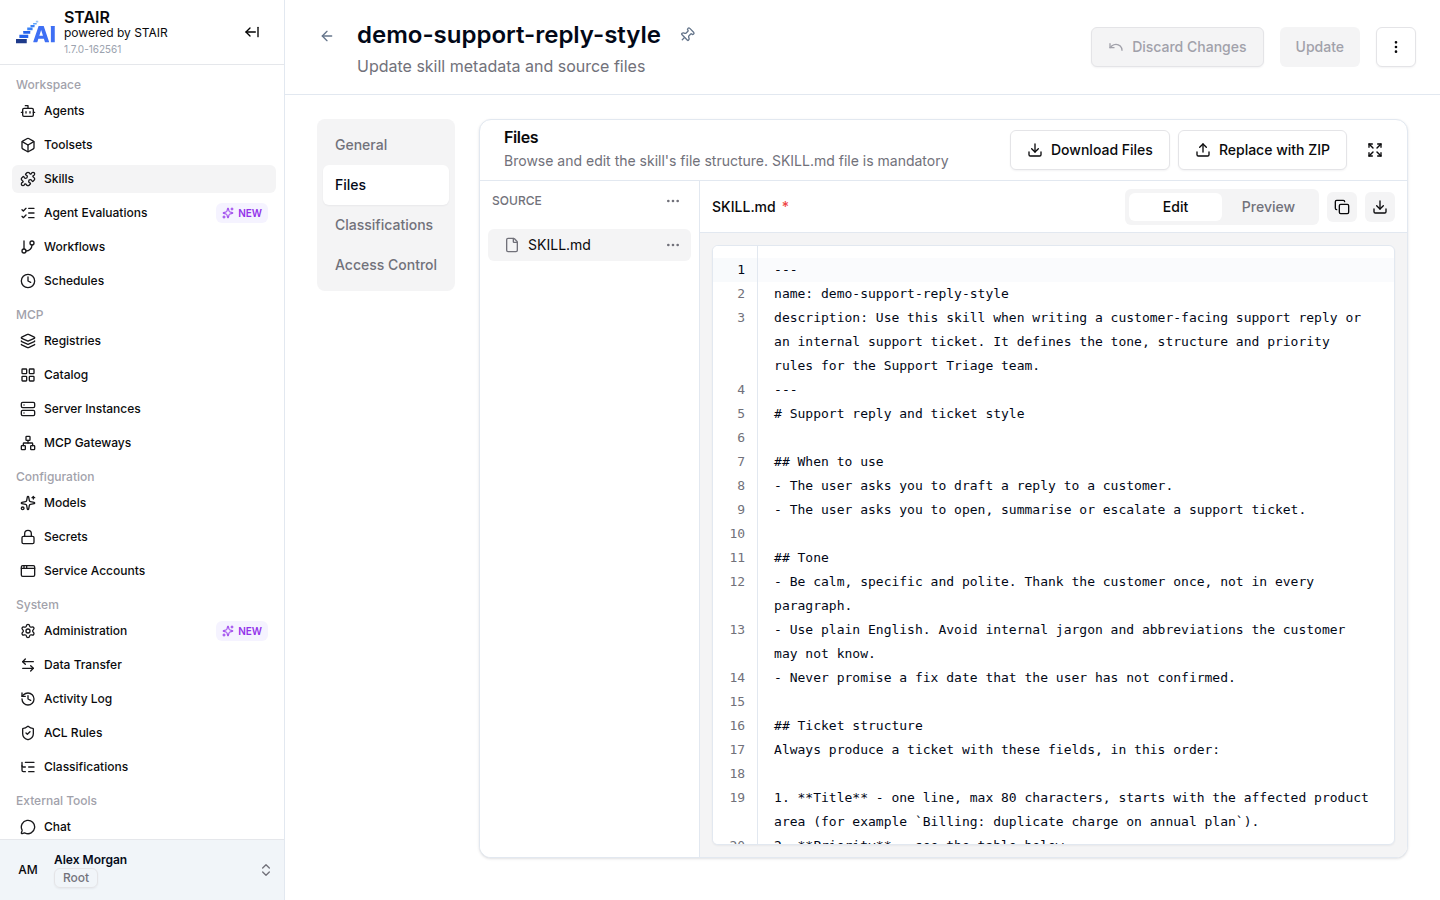Click the '# Support reply and ticket style' line
1440x900 pixels.
tap(899, 414)
